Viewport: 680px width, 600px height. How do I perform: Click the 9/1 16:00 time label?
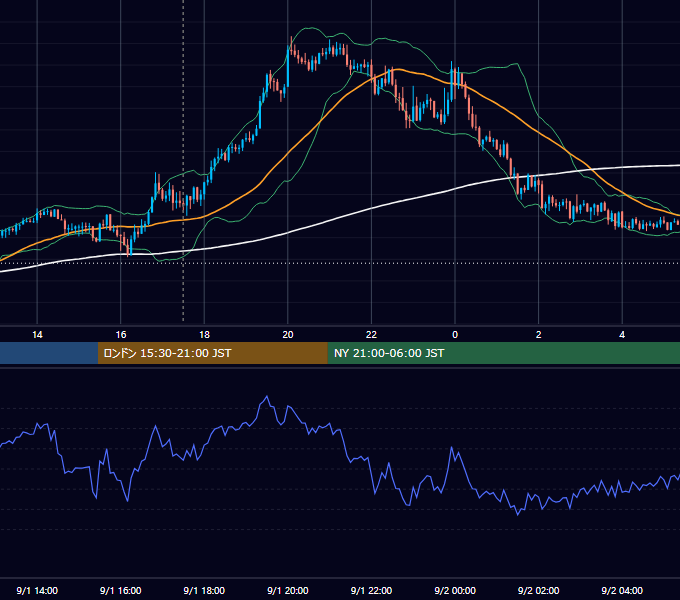click(x=121, y=590)
